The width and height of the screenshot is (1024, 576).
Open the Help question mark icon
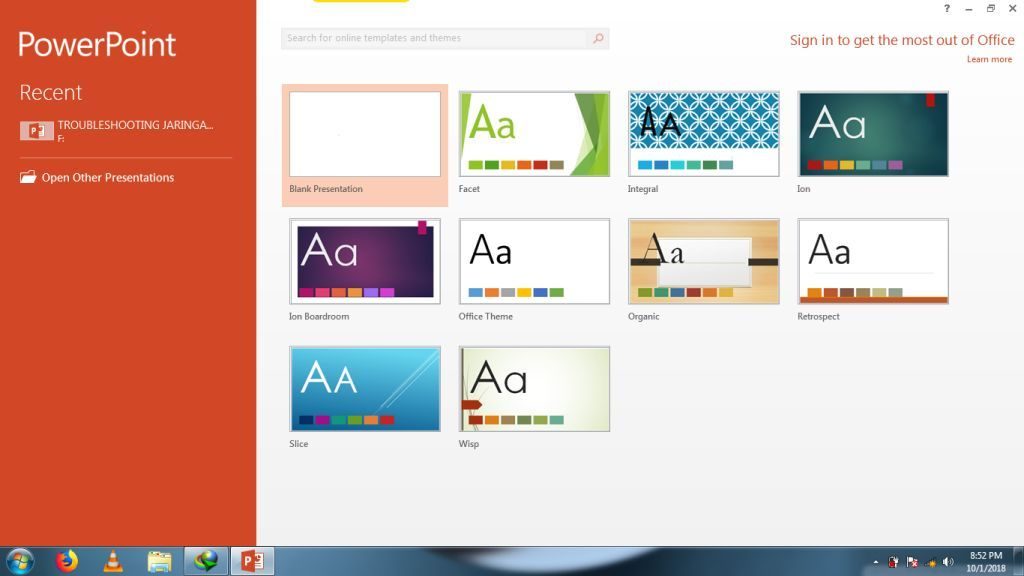[947, 9]
